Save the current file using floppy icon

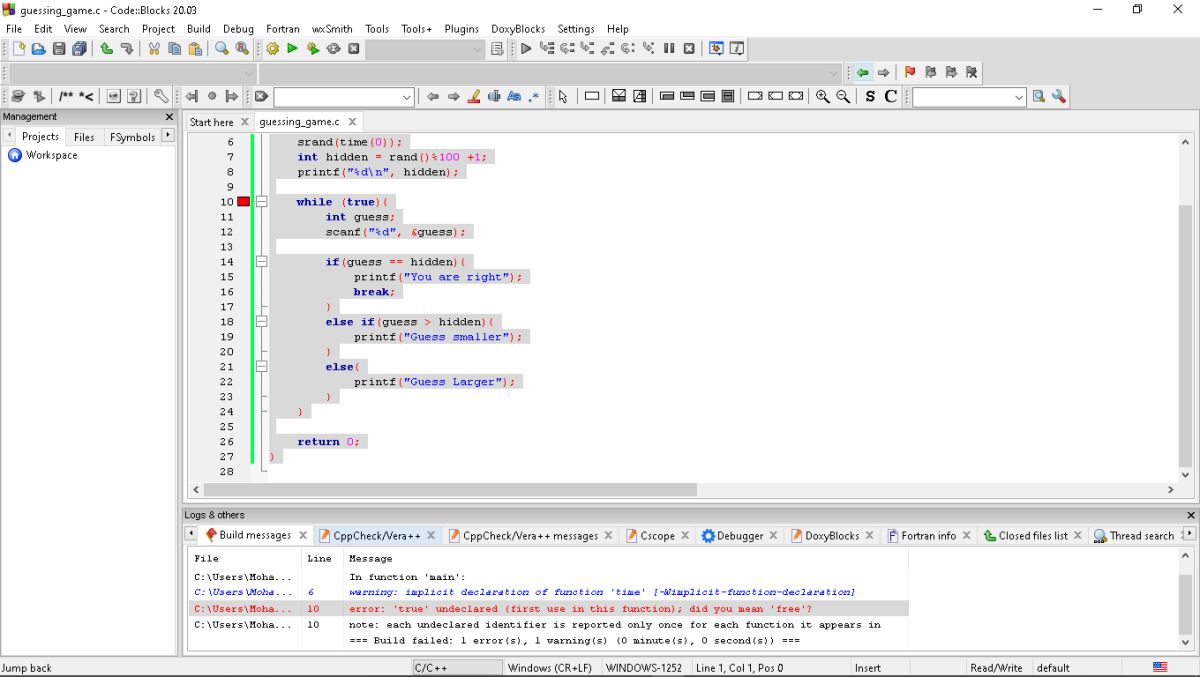[59, 49]
